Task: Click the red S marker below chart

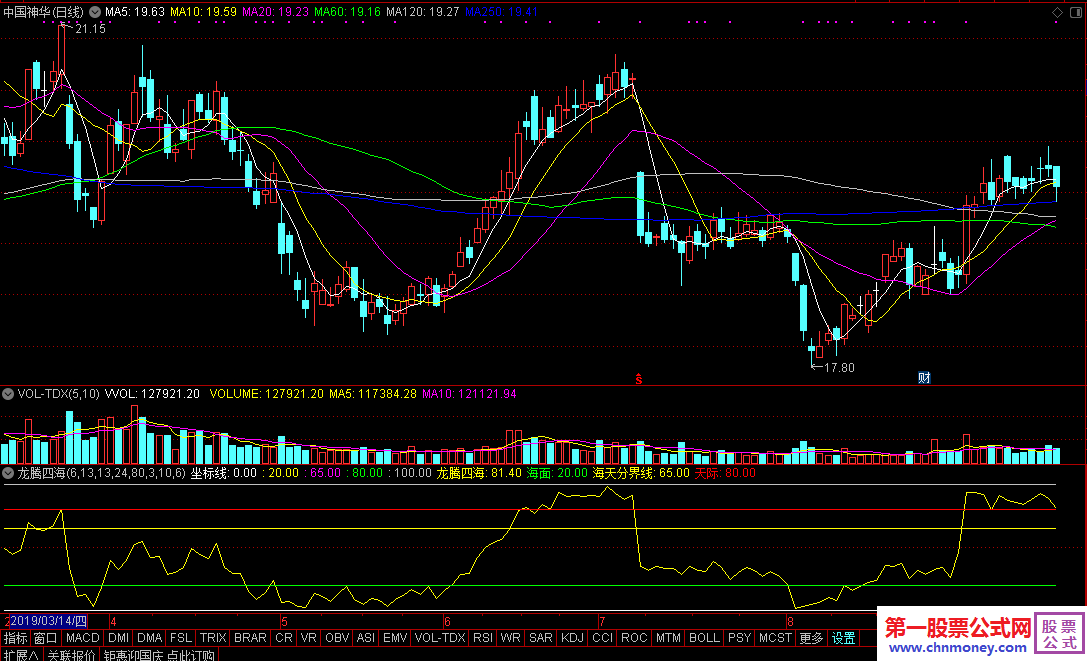Action: (638, 379)
